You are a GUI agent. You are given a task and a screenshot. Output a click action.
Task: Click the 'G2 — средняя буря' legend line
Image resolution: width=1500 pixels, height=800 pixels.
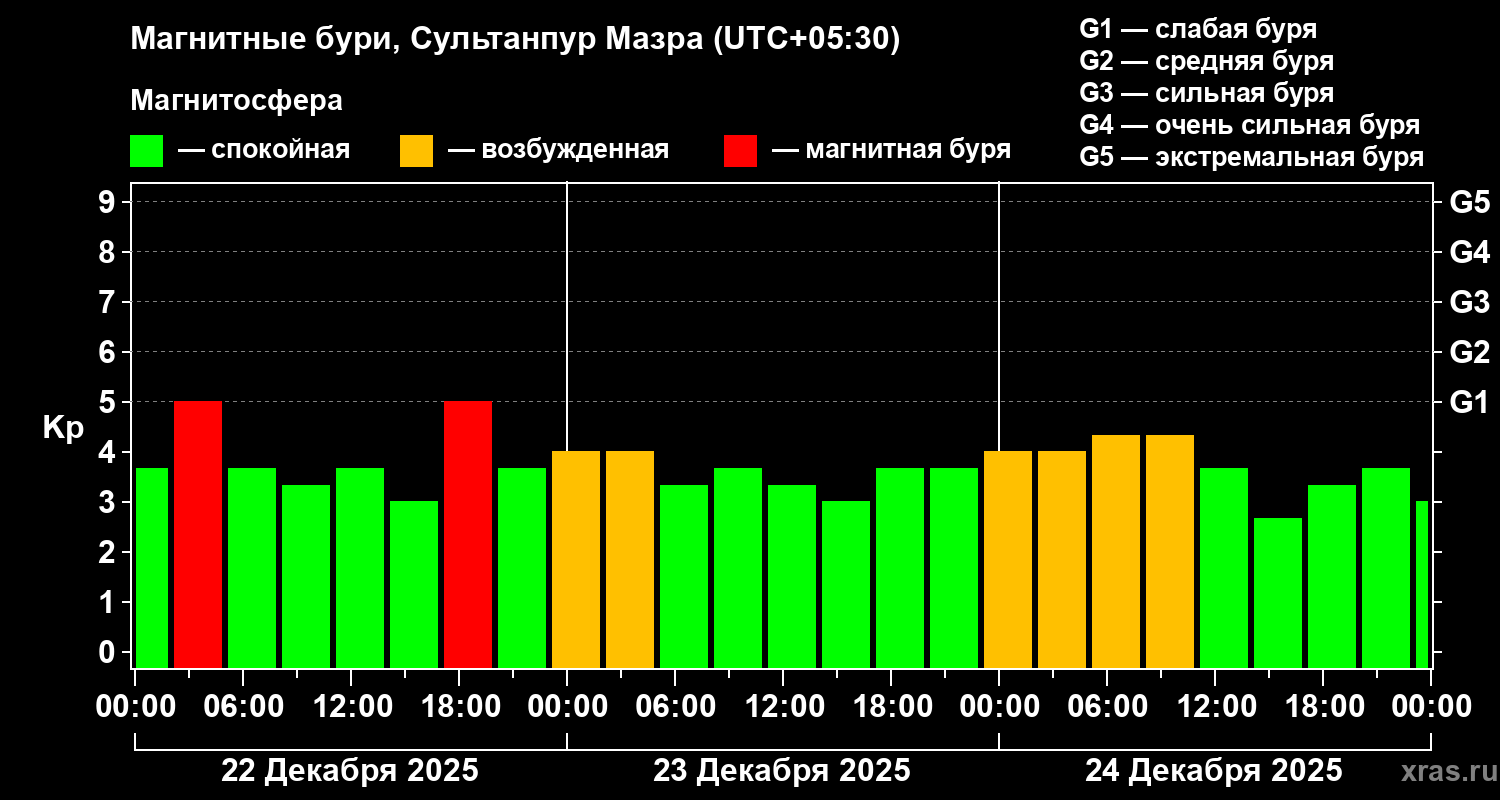pos(1207,61)
